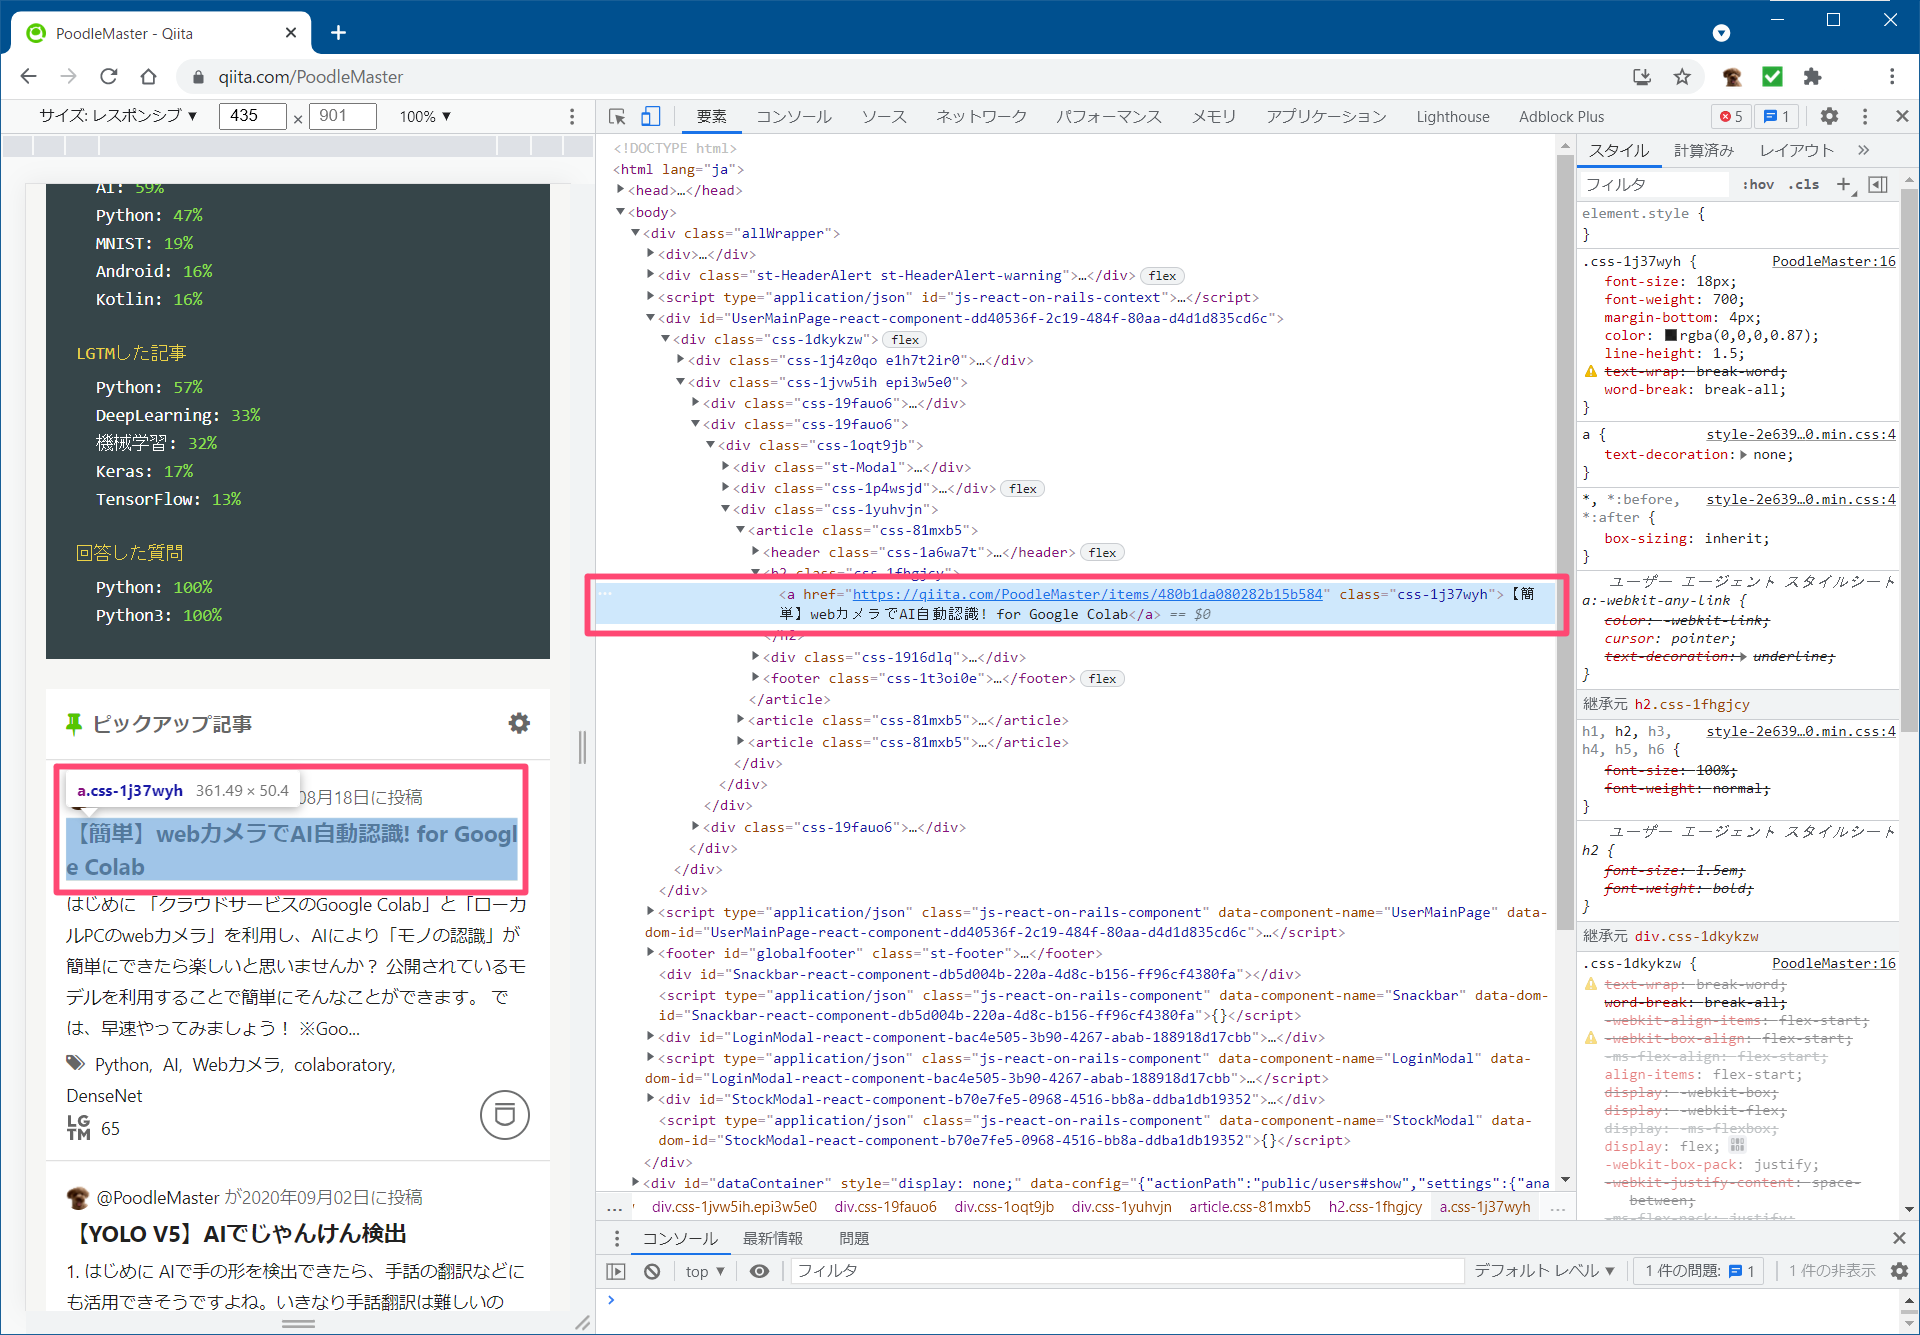Viewport: 1920px width, 1335px height.
Task: Click the 1 issue message badge
Action: (x=1776, y=117)
